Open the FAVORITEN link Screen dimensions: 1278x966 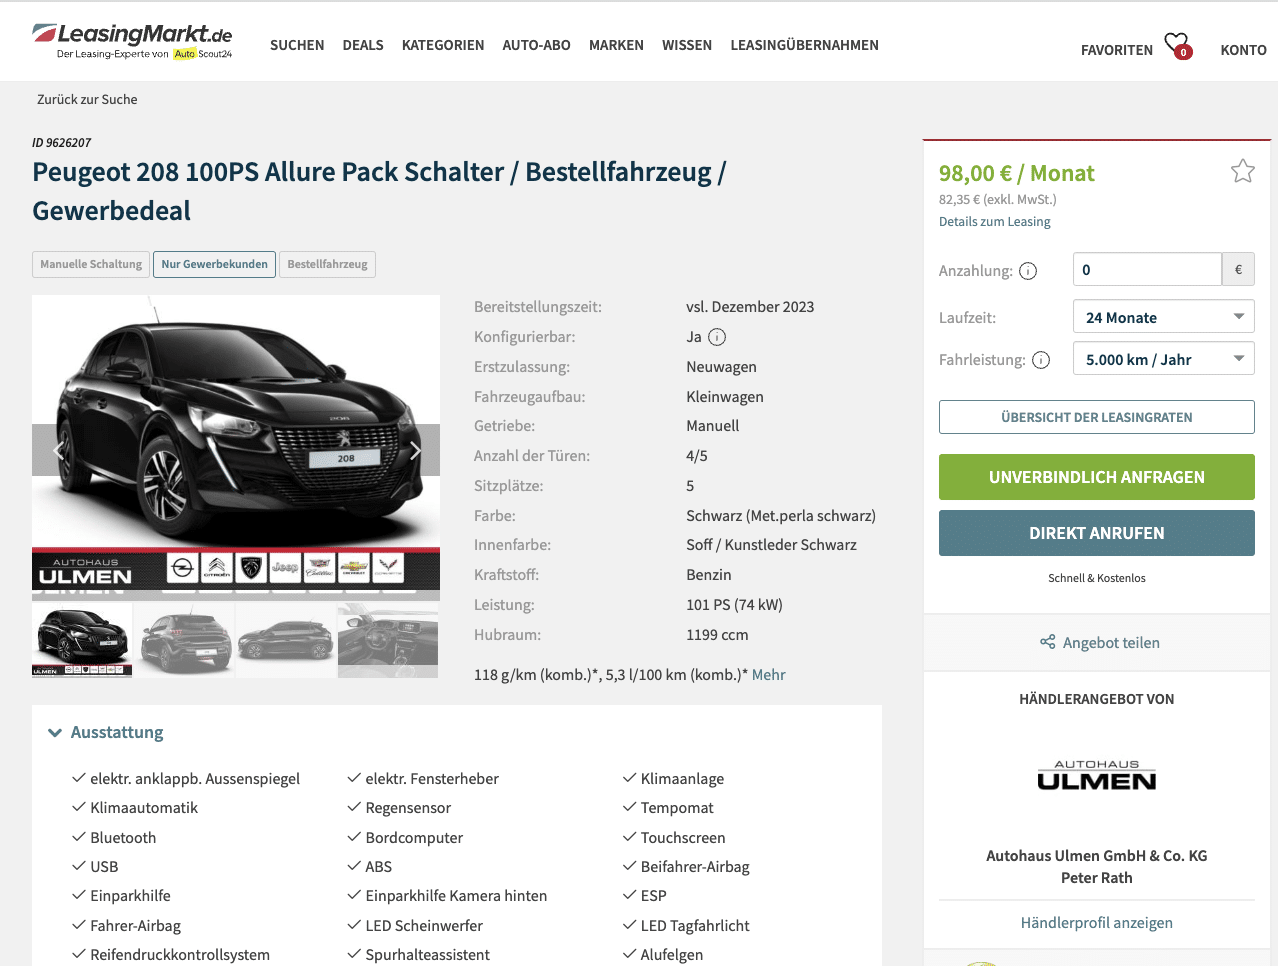(1117, 50)
